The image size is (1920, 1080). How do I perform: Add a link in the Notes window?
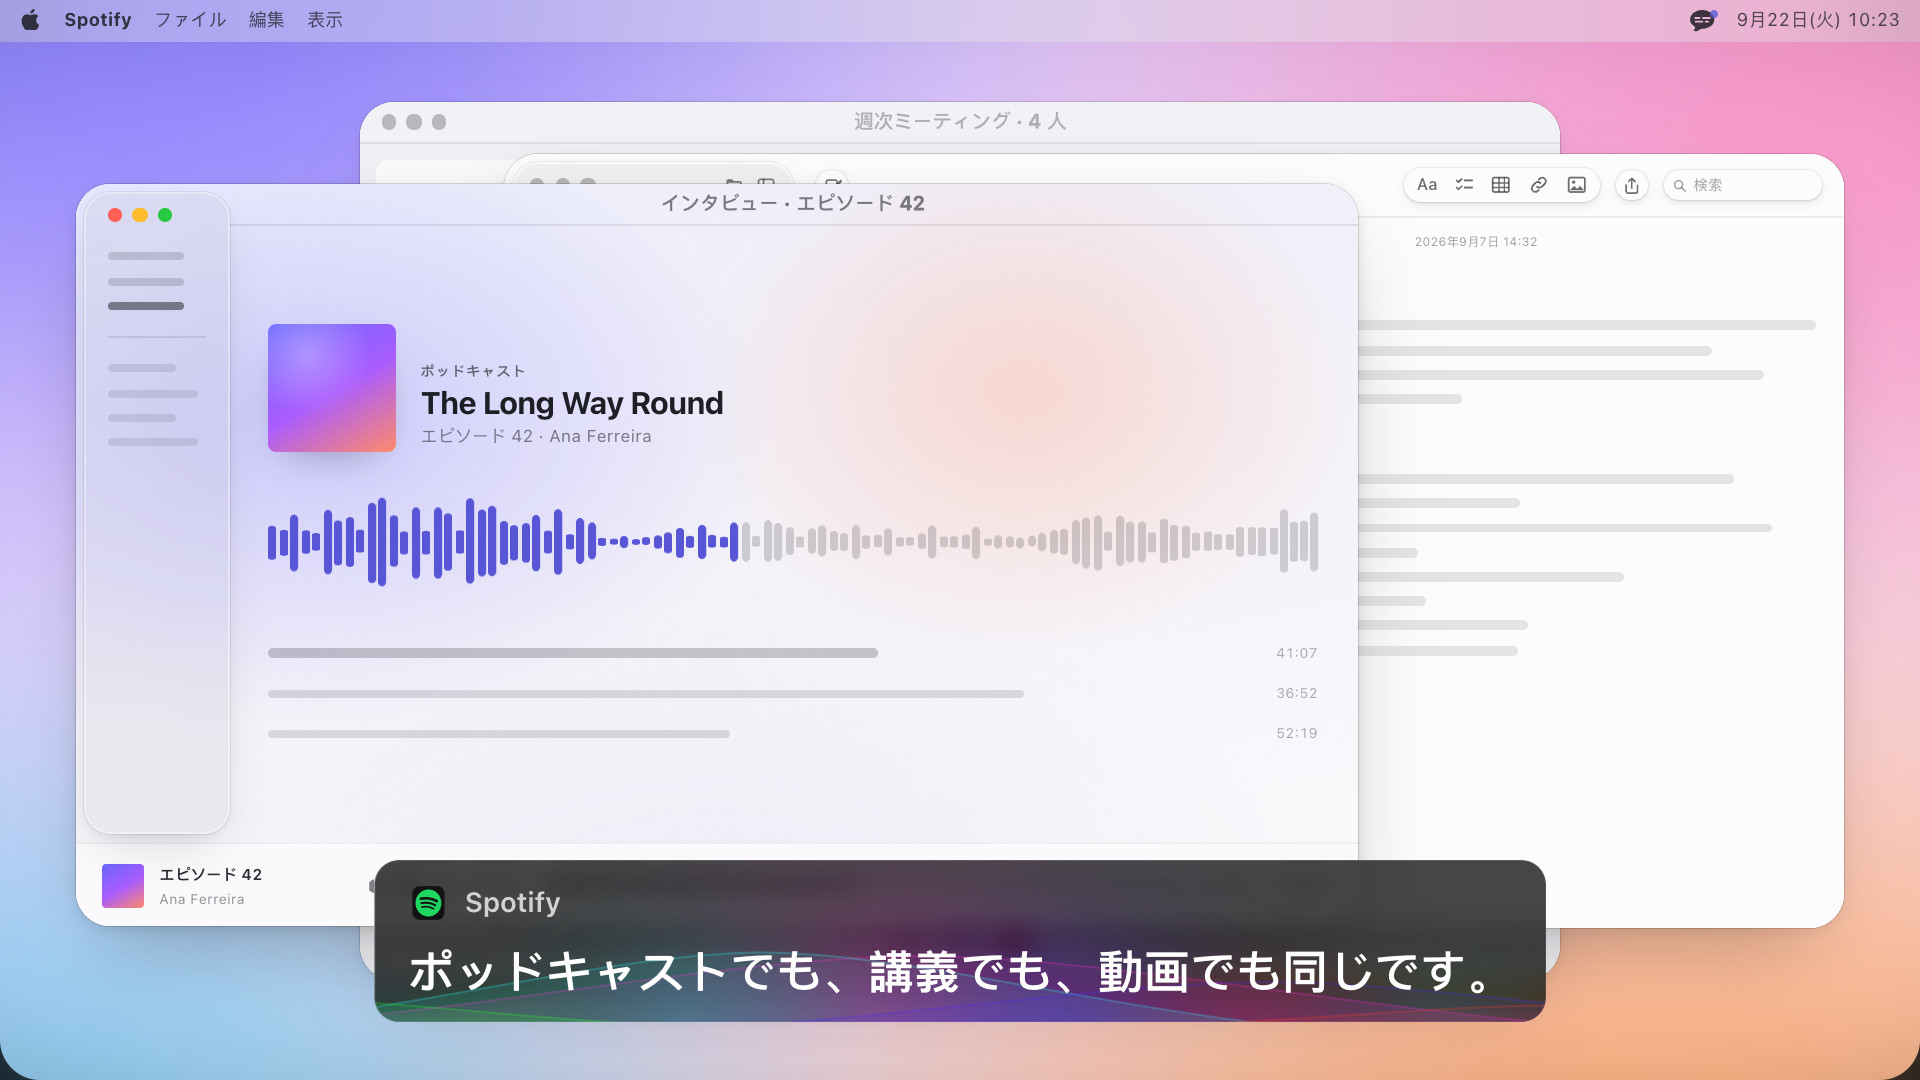[x=1539, y=185]
